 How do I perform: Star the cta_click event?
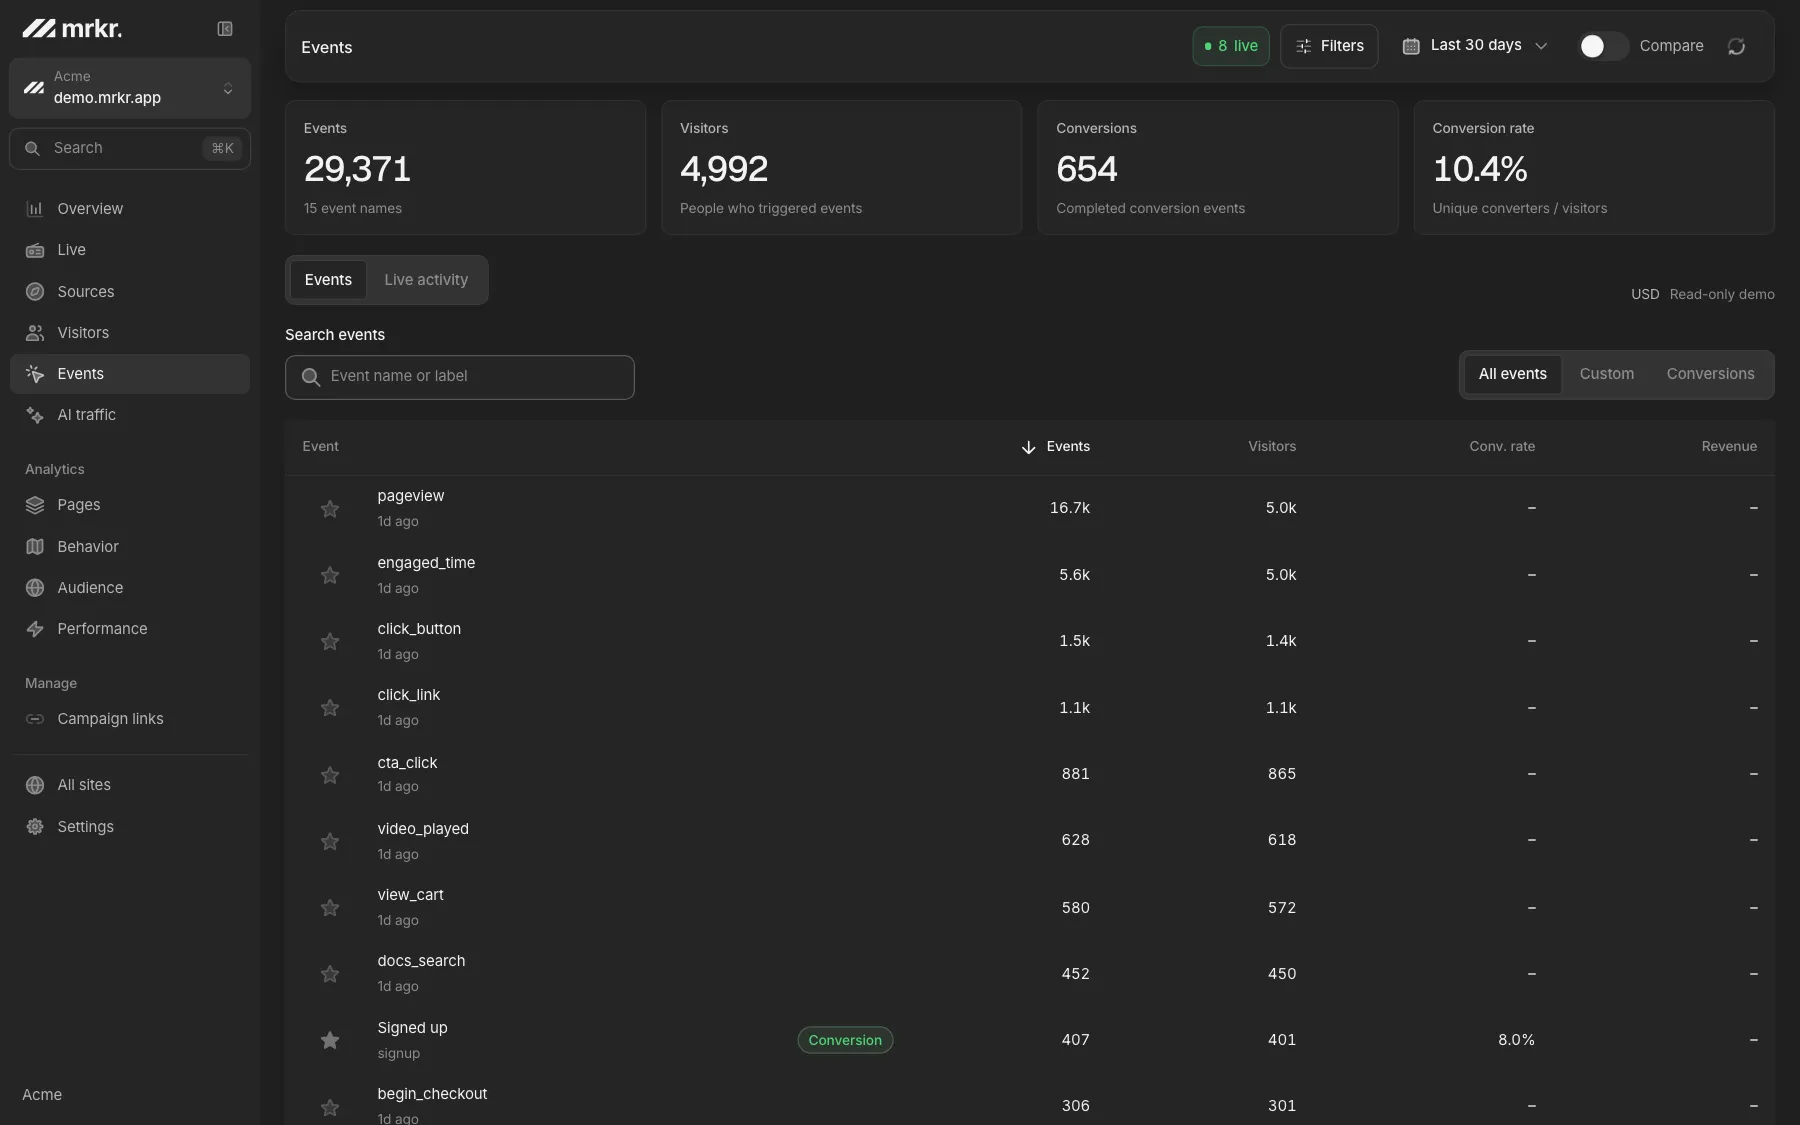[x=330, y=775]
